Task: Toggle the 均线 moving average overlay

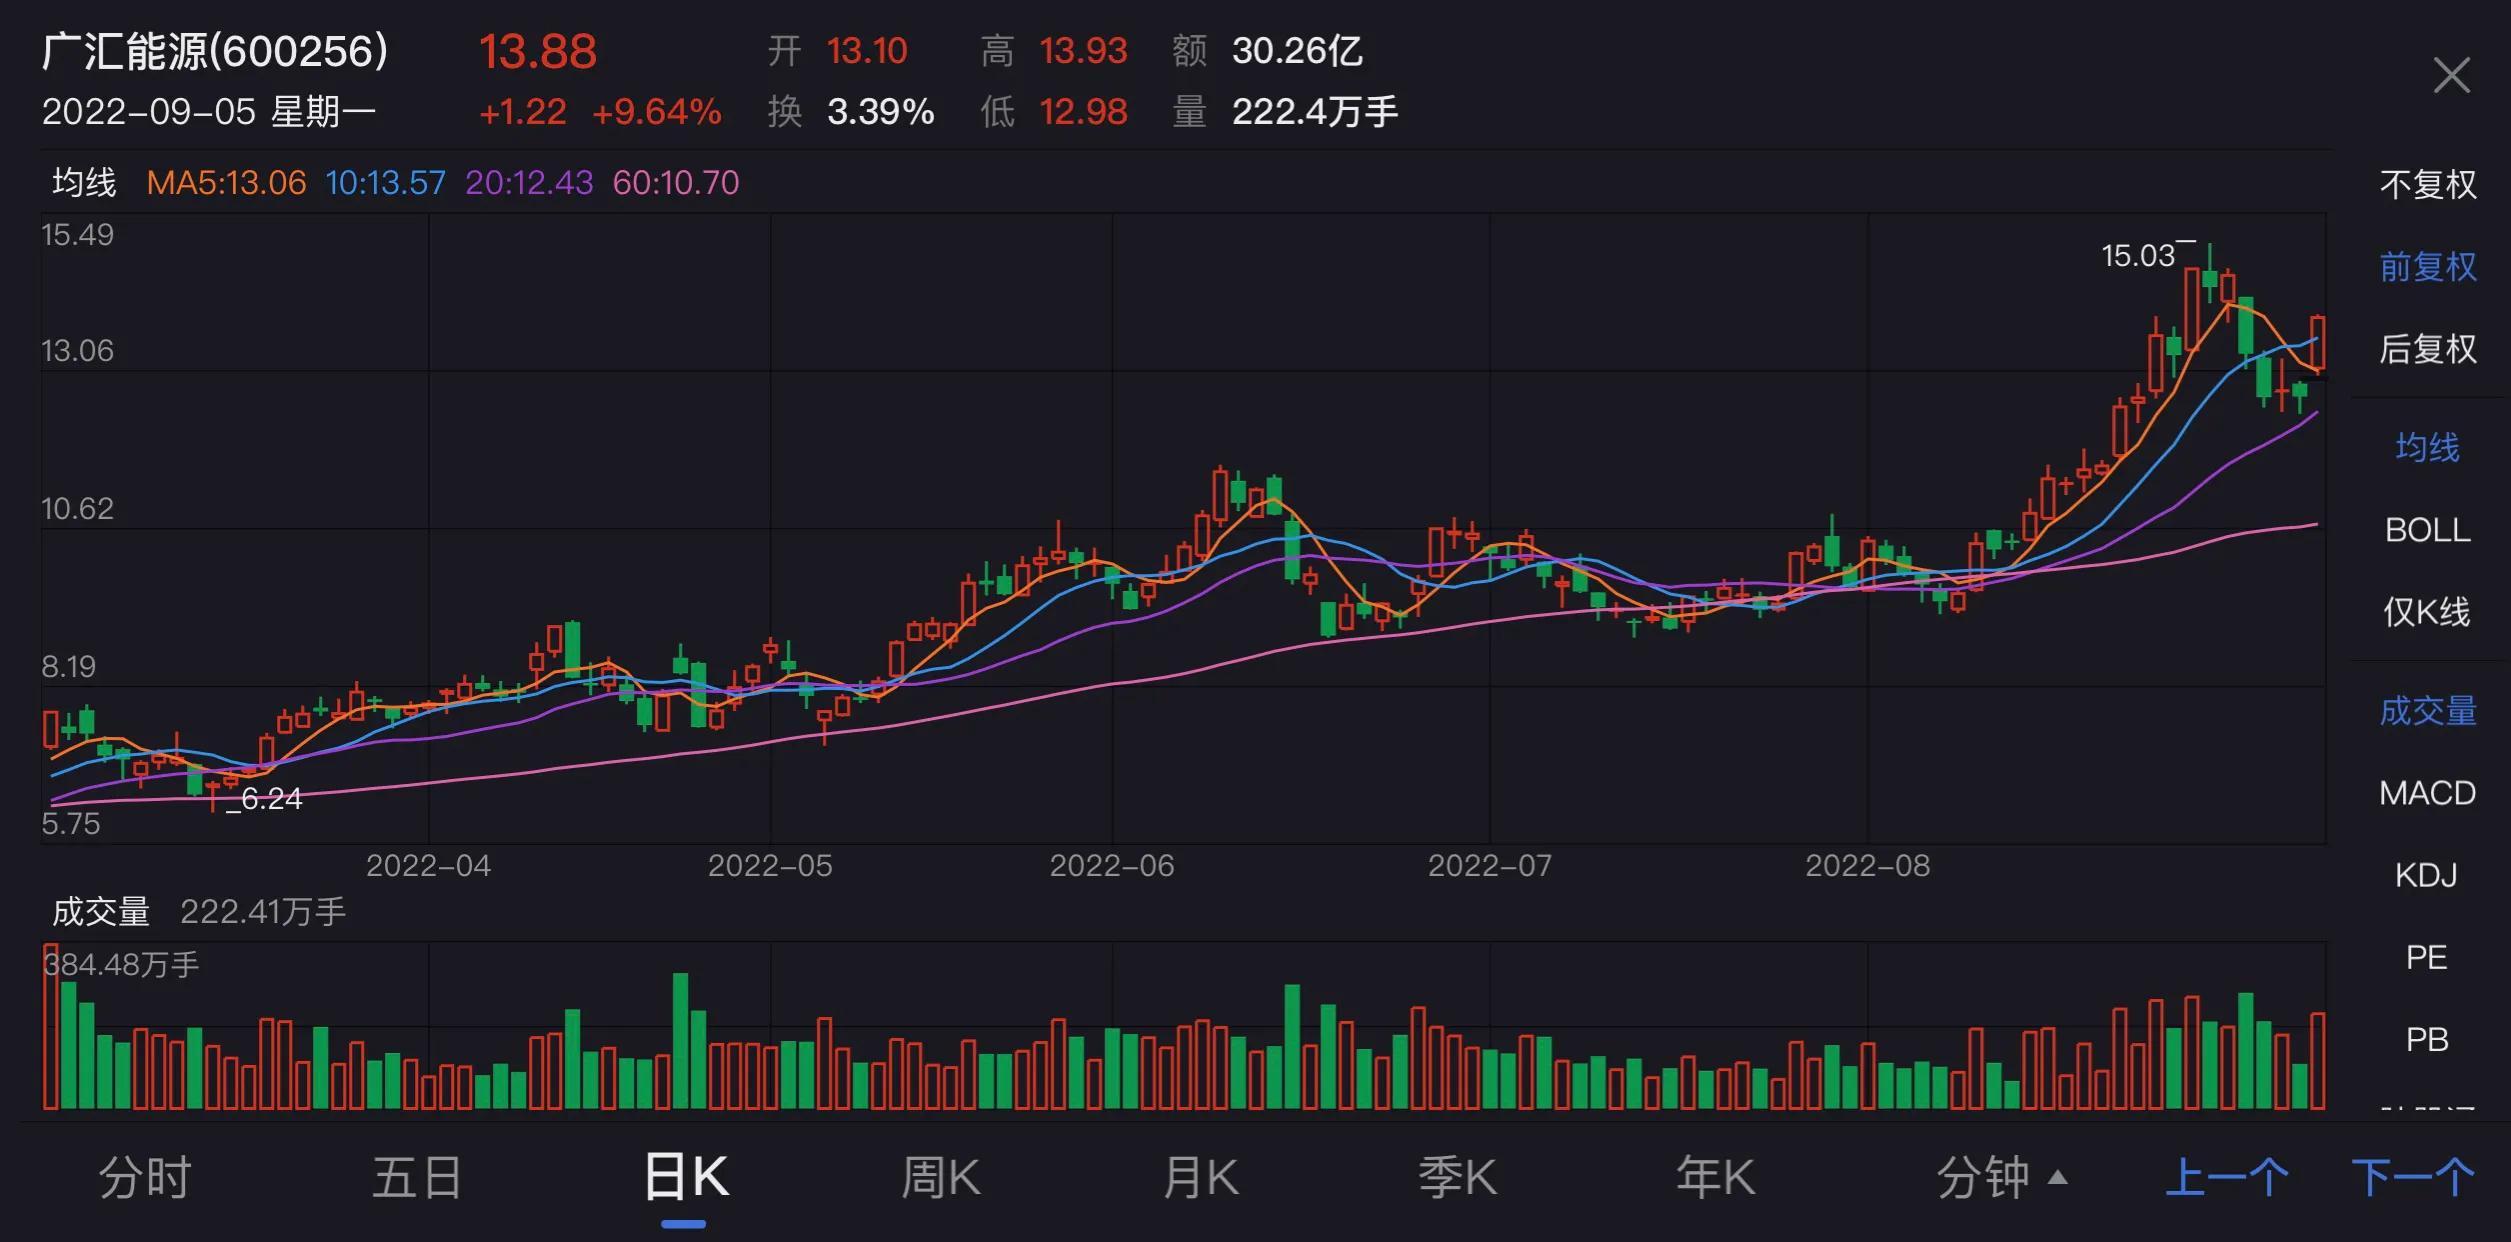Action: 2427,447
